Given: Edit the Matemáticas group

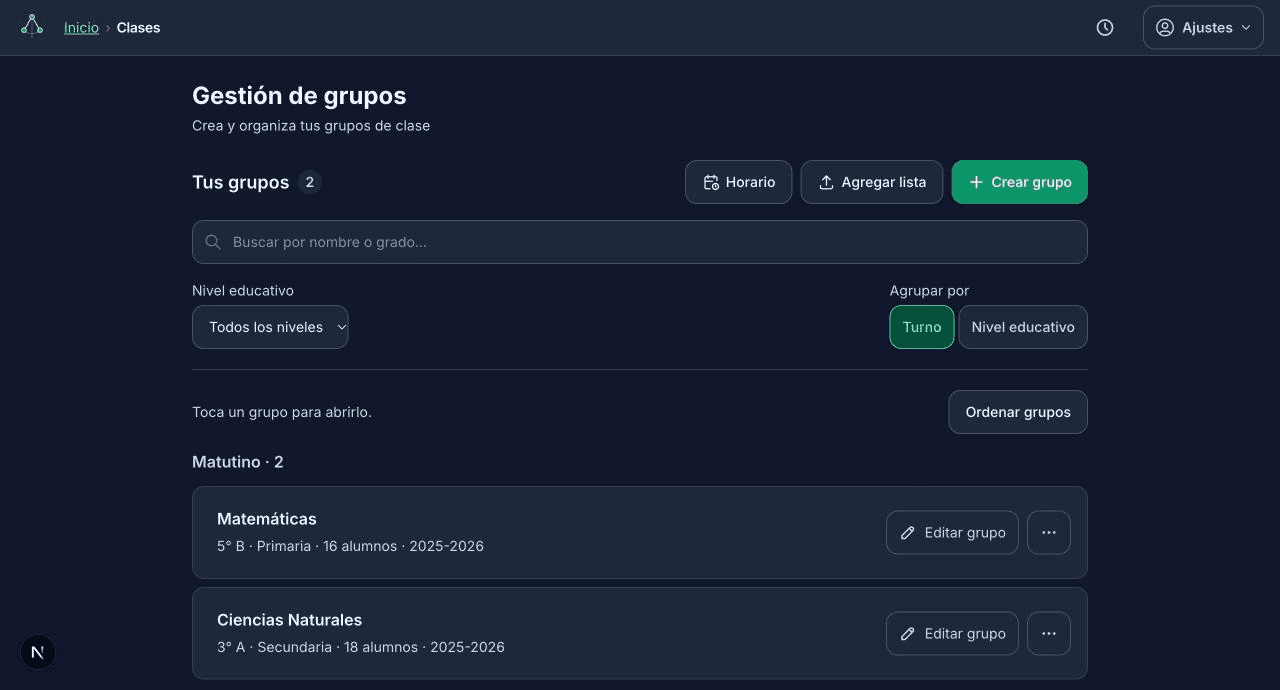Looking at the screenshot, I should pyautogui.click(x=952, y=532).
